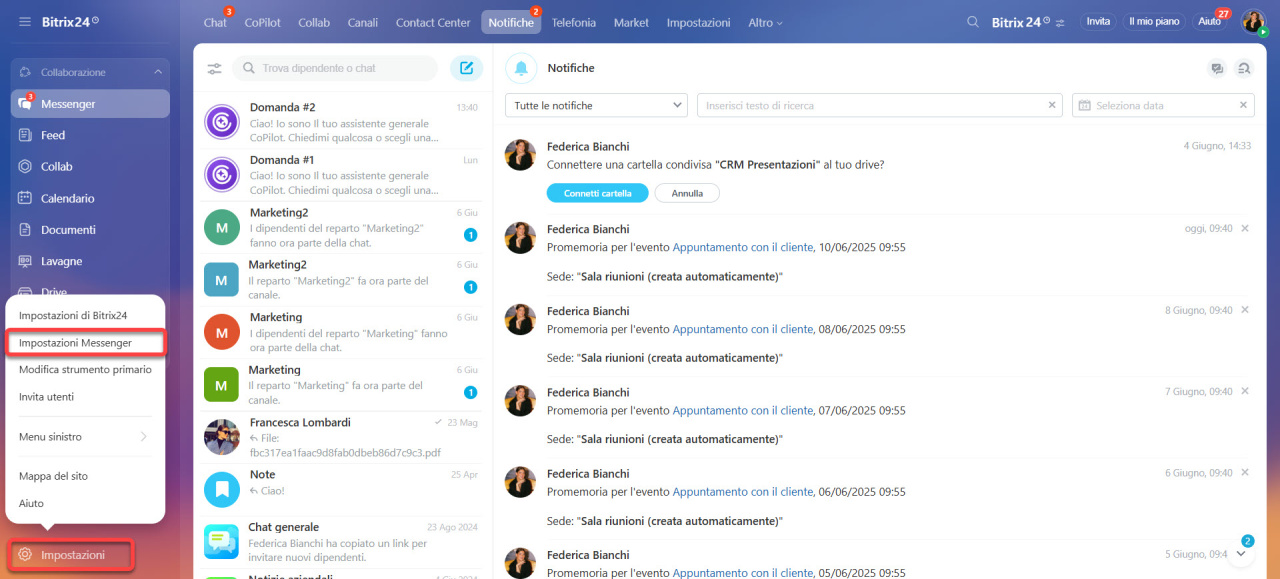Click the Invita button in header

click(x=1098, y=21)
